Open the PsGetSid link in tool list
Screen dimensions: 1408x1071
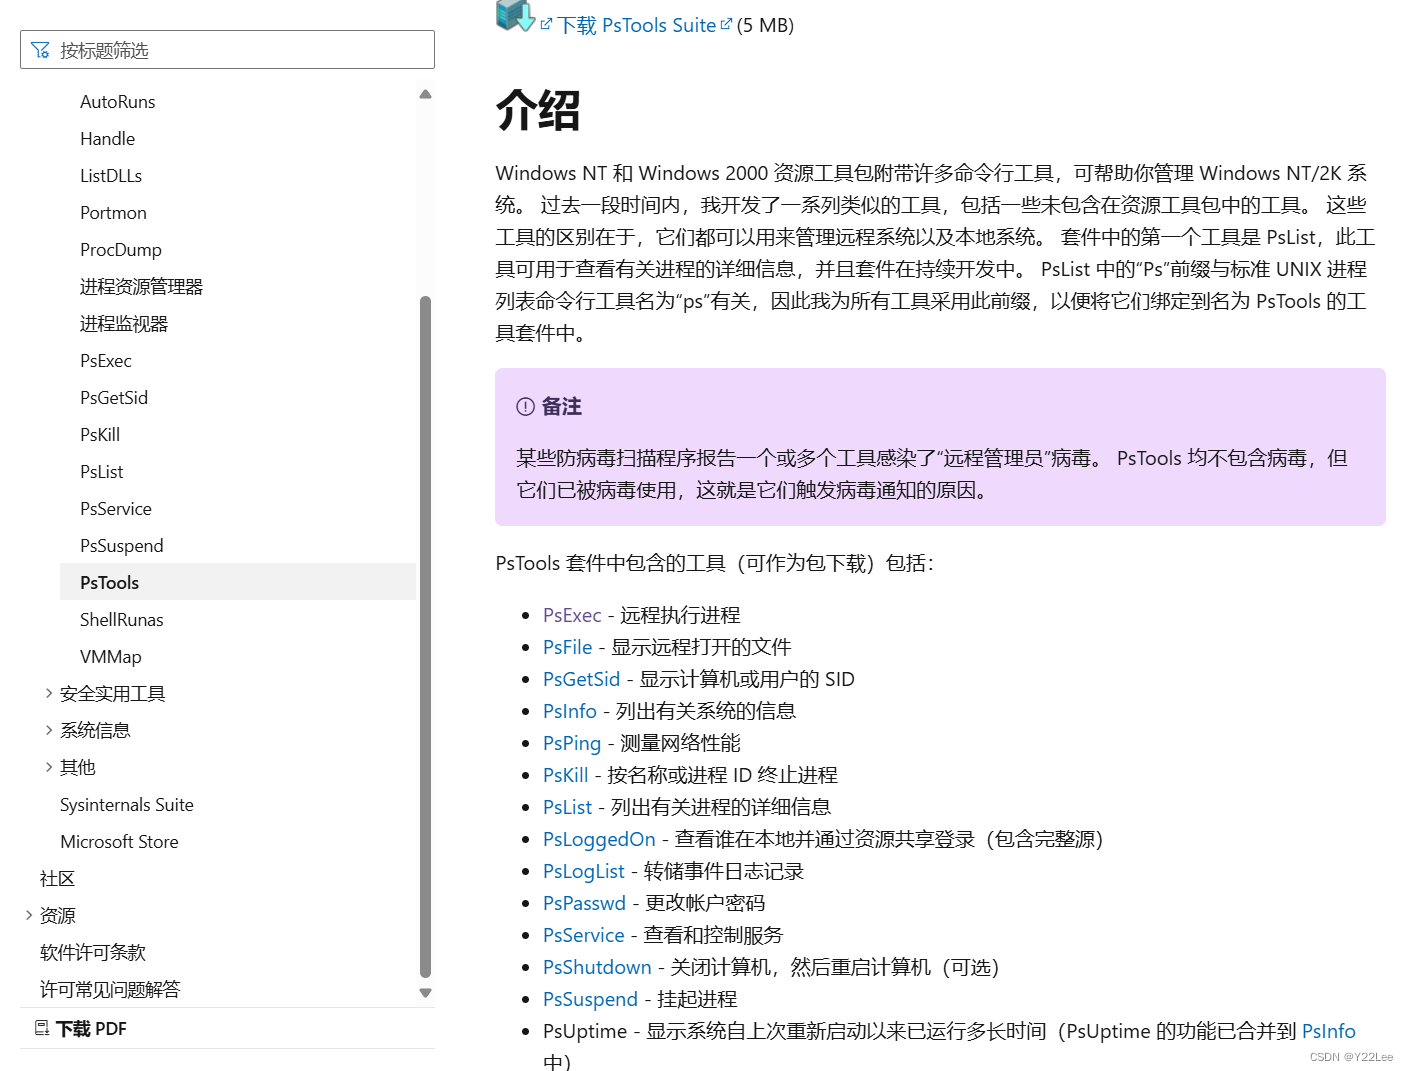point(581,679)
